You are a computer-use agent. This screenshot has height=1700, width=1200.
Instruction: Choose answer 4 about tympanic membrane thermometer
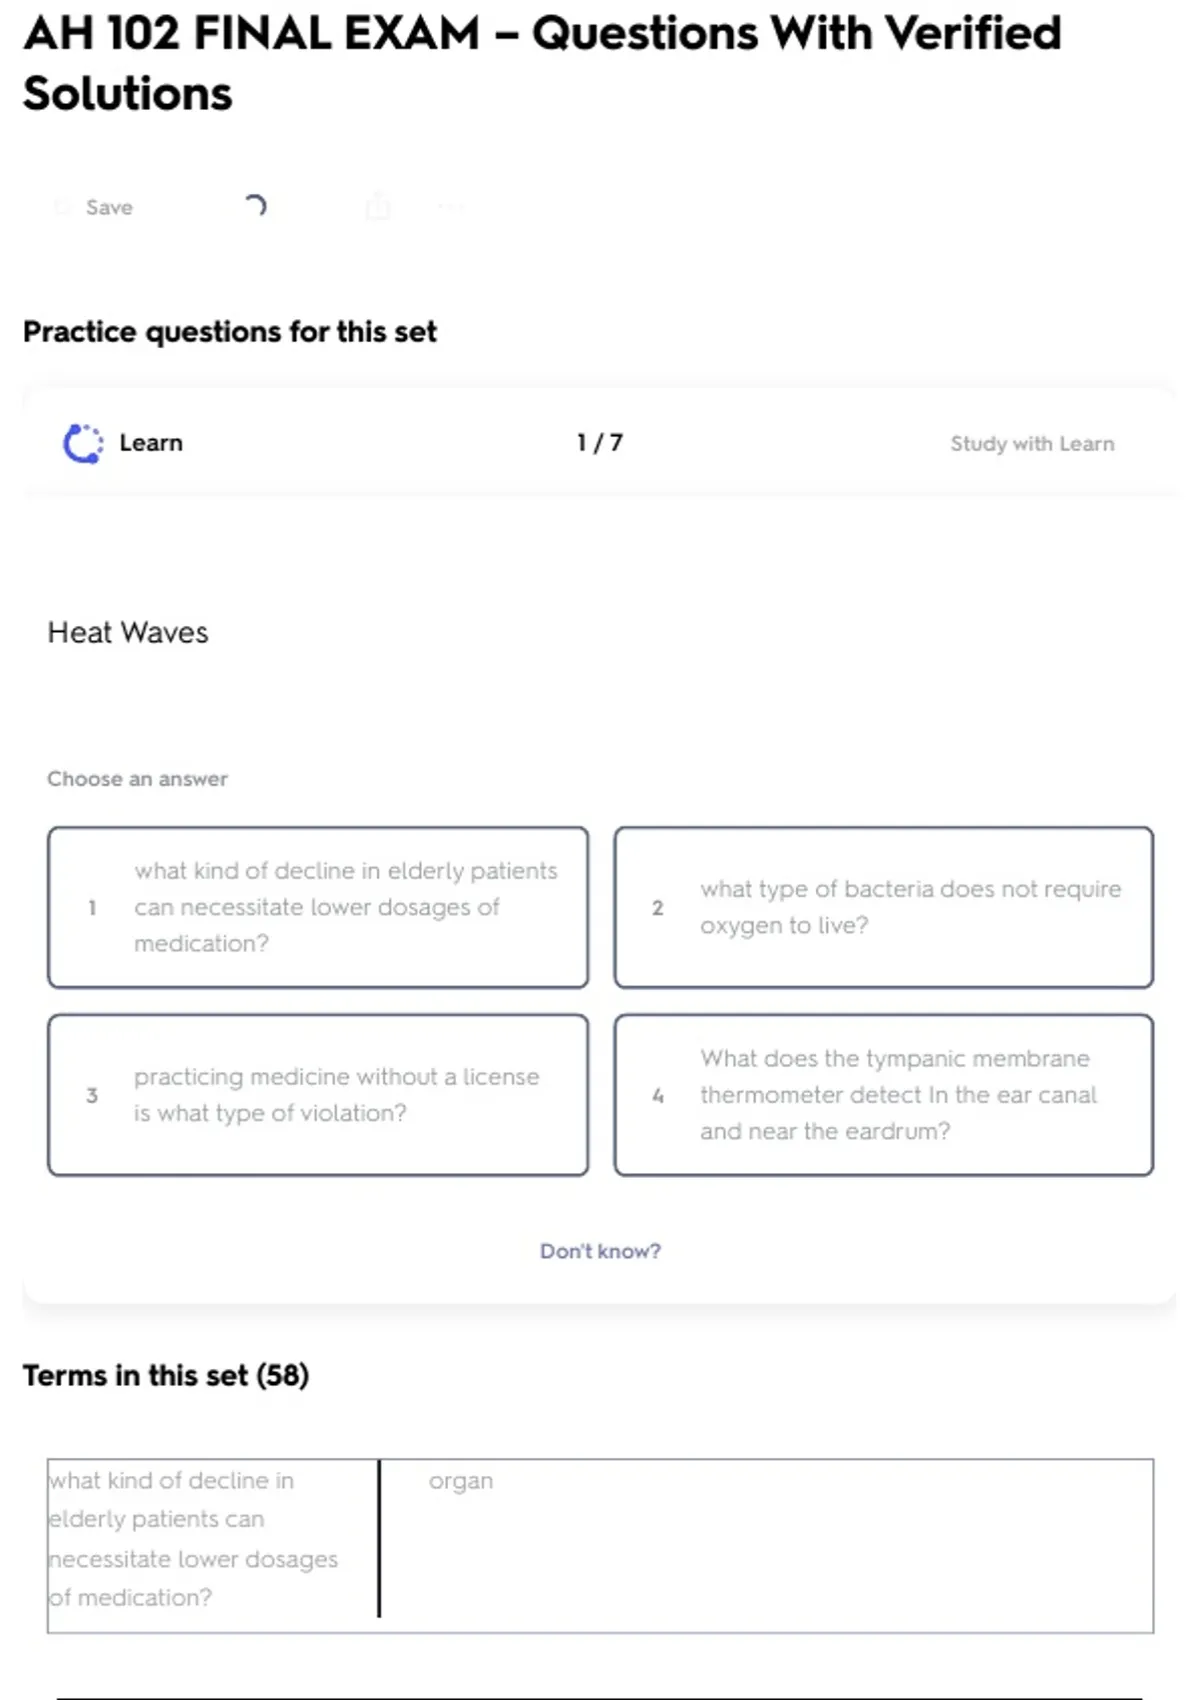tap(883, 1095)
